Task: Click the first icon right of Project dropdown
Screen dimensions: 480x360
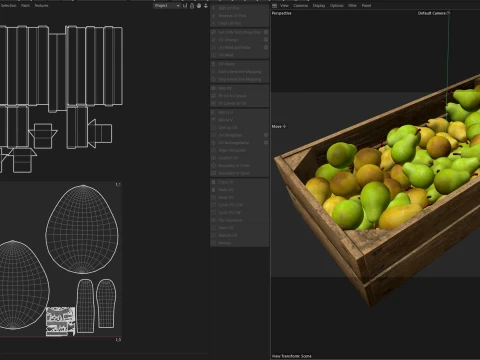Action: [x=185, y=6]
